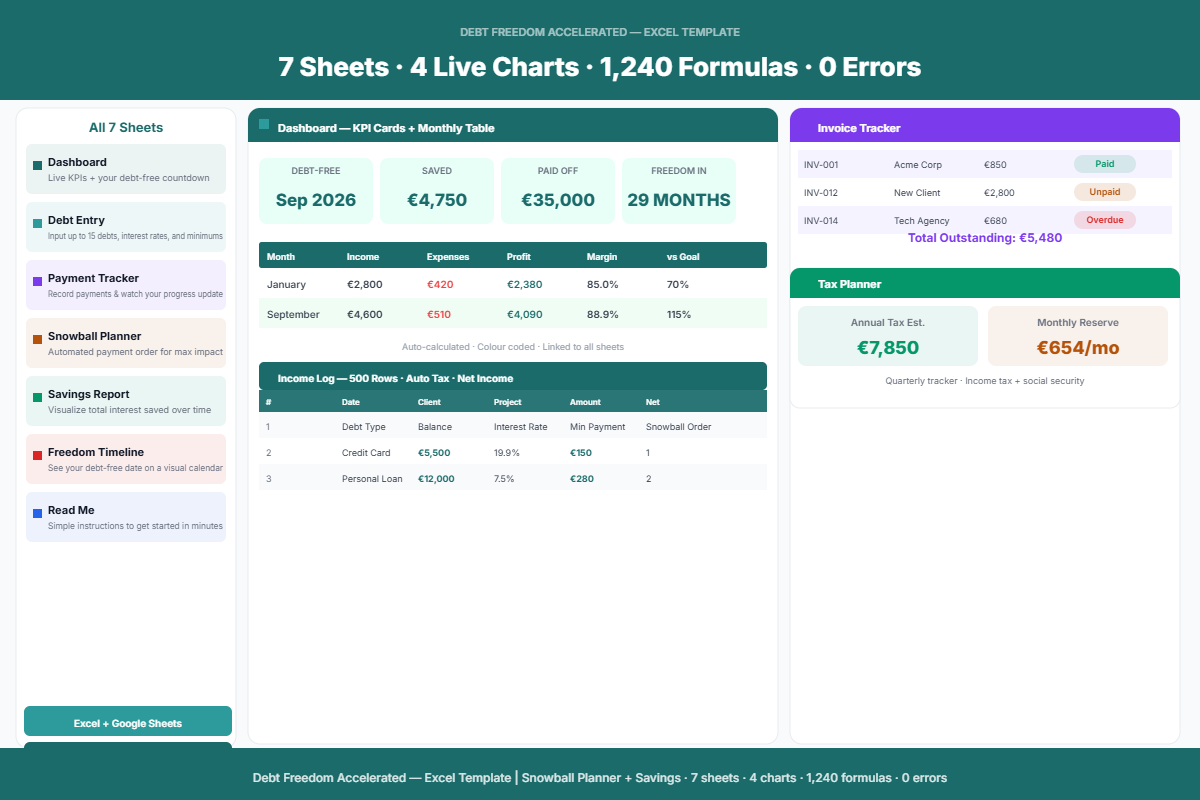1200x800 pixels.
Task: Click the 115% vs Goal progress value
Action: coord(681,313)
